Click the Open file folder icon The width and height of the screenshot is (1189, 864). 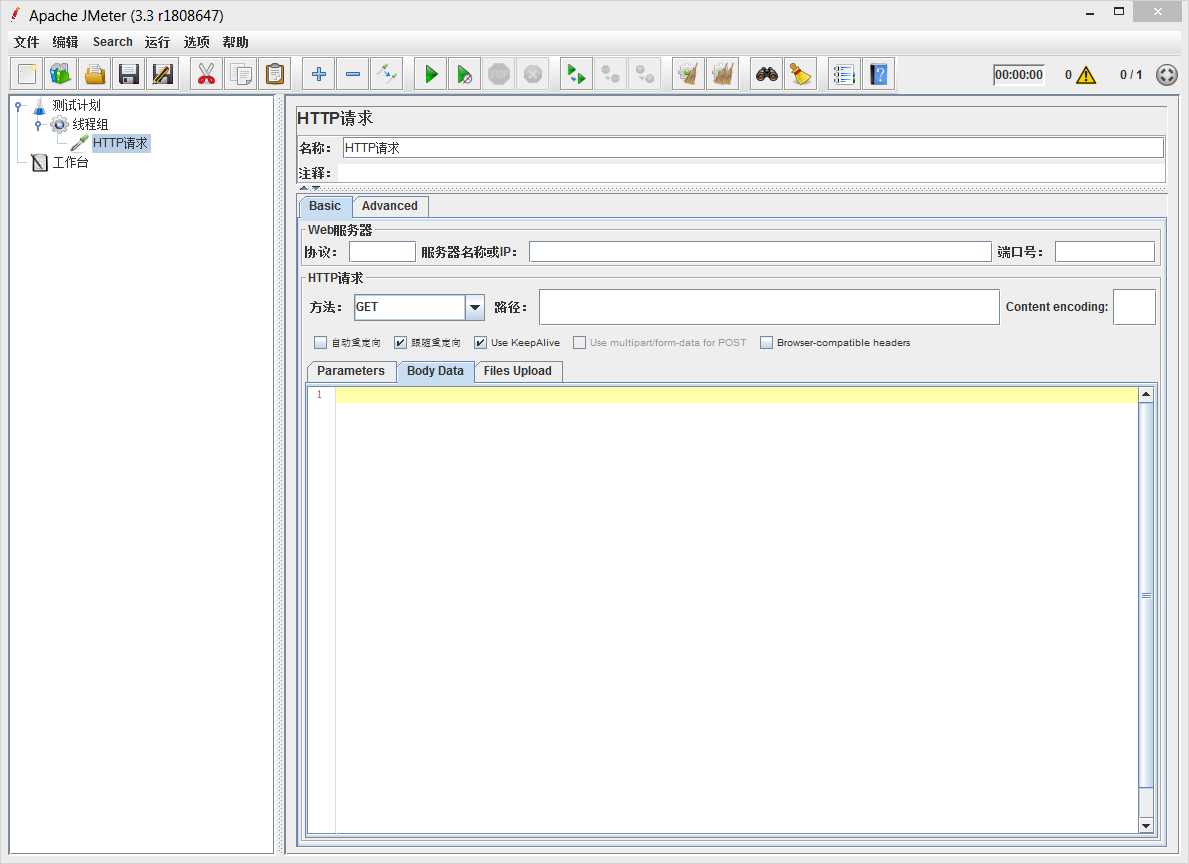[95, 74]
